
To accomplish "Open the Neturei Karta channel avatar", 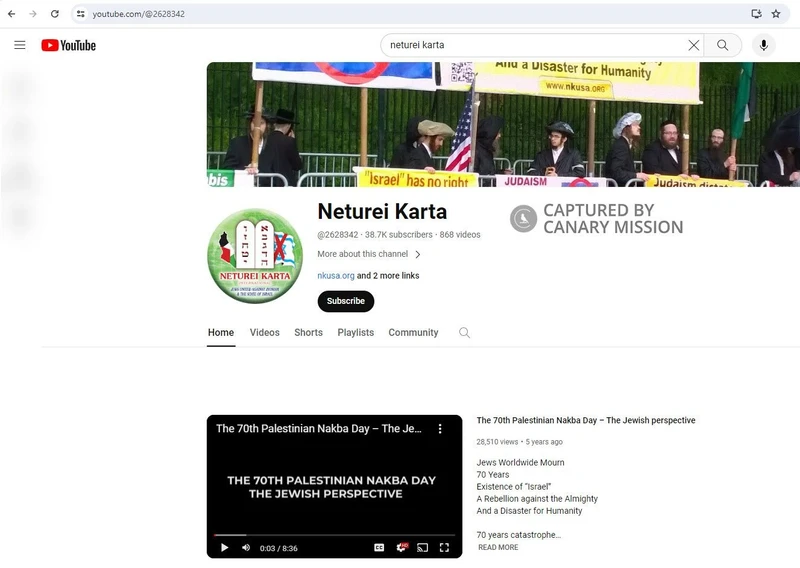I will click(255, 256).
